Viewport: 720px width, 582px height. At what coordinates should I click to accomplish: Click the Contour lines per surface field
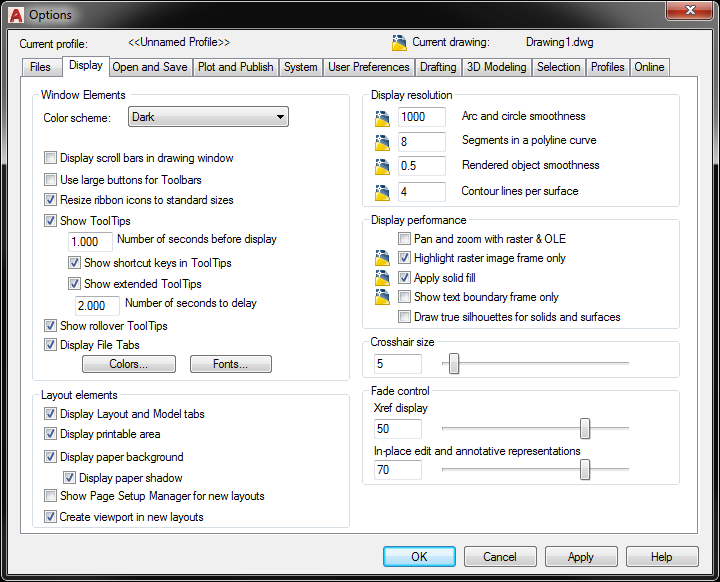(x=422, y=192)
